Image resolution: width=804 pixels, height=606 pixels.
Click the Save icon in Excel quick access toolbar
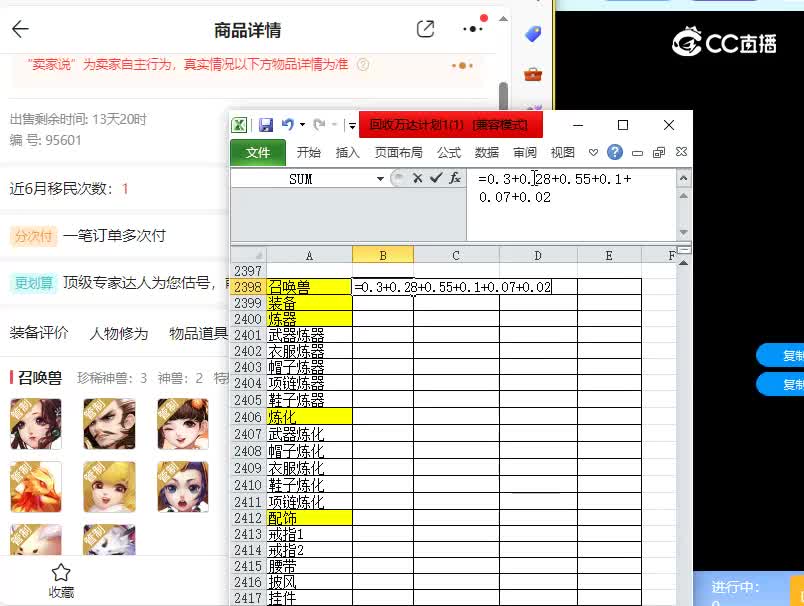click(x=265, y=124)
